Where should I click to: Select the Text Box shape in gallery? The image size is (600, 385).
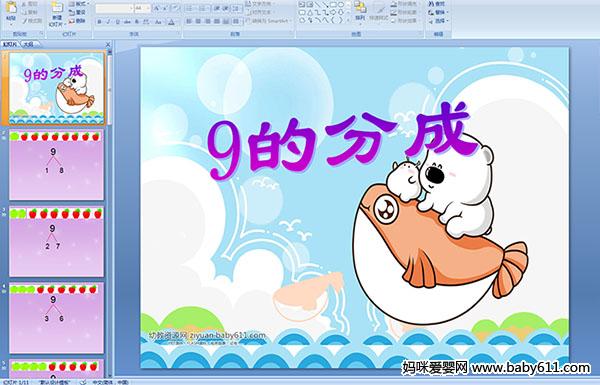pyautogui.click(x=302, y=5)
